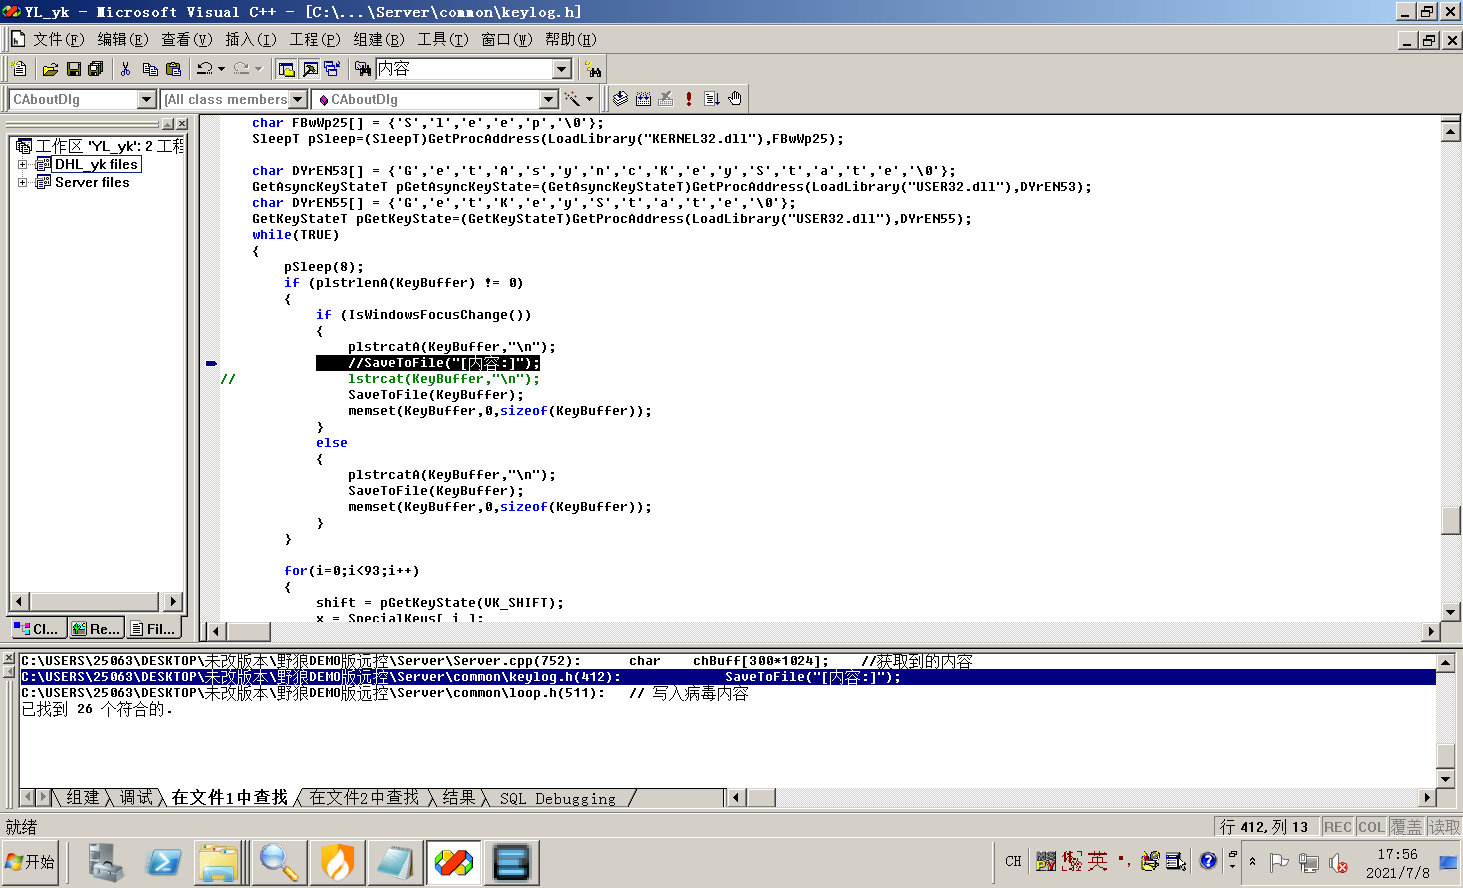Viewport: 1463px width, 888px height.
Task: Click workspace pane horizontal scroll right arrow
Action: 173,601
